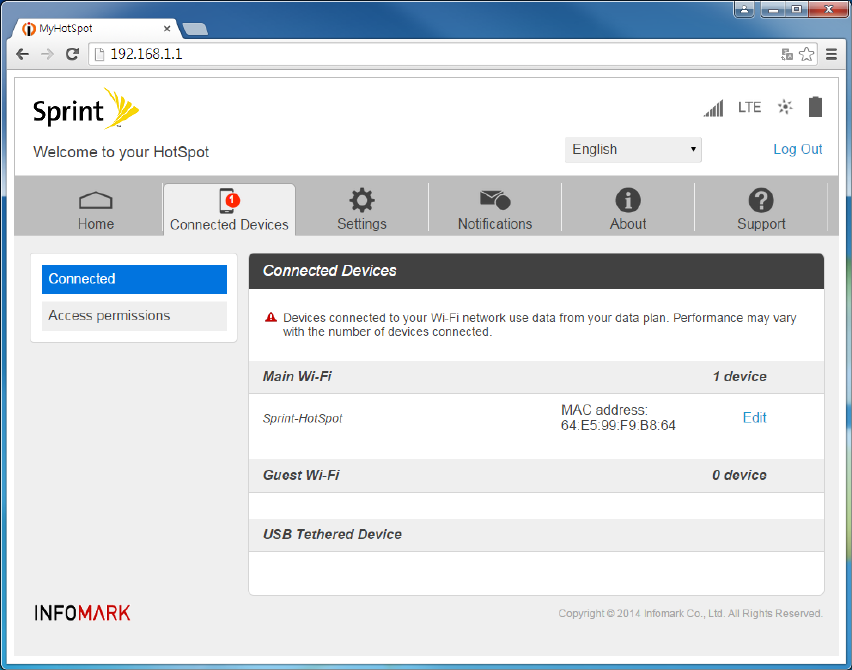Open the Chrome hamburger menu
852x670 pixels.
(831, 54)
